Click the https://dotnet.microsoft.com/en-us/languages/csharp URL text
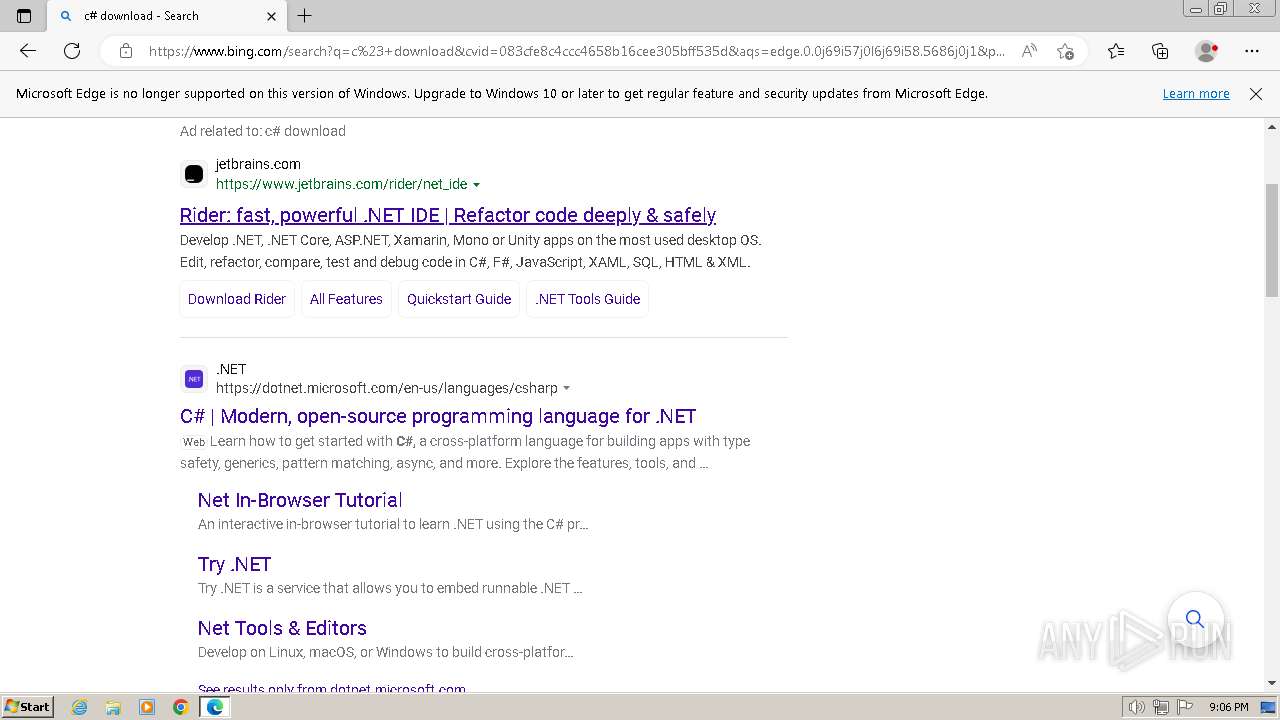Screen dimensions: 1280x720 (x=387, y=388)
